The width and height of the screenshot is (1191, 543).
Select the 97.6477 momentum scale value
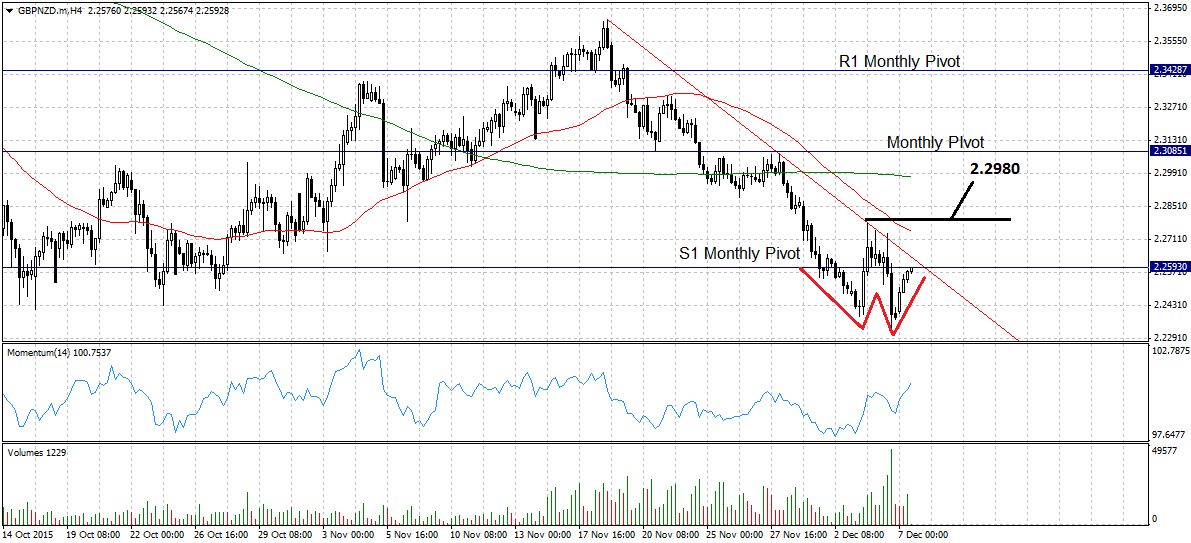1169,435
